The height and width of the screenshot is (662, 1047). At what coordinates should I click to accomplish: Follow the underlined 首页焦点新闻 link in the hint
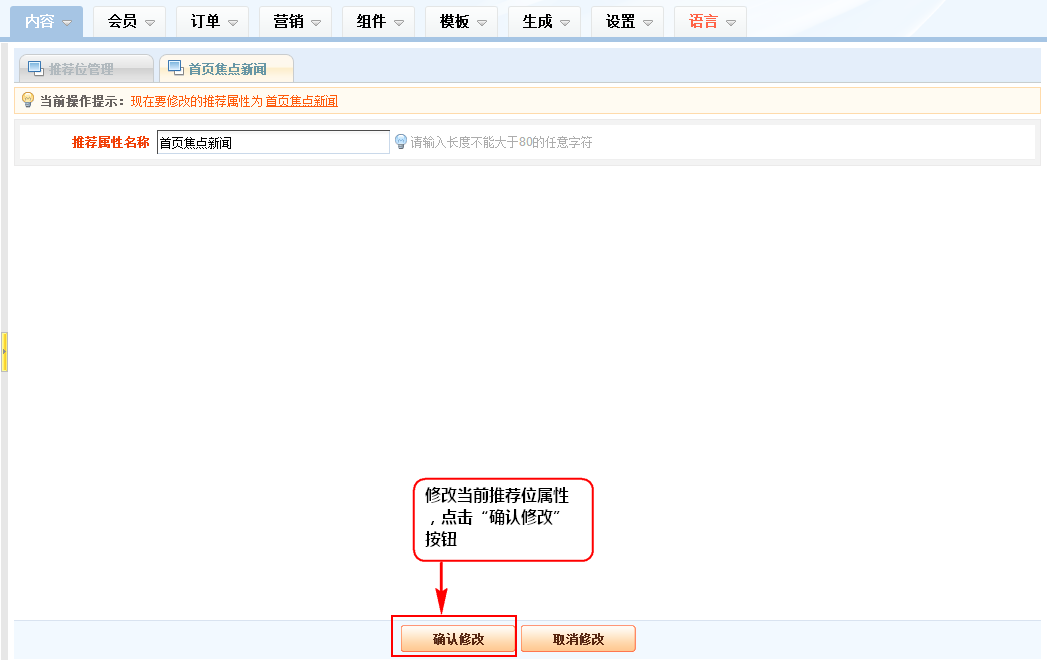pyautogui.click(x=301, y=101)
